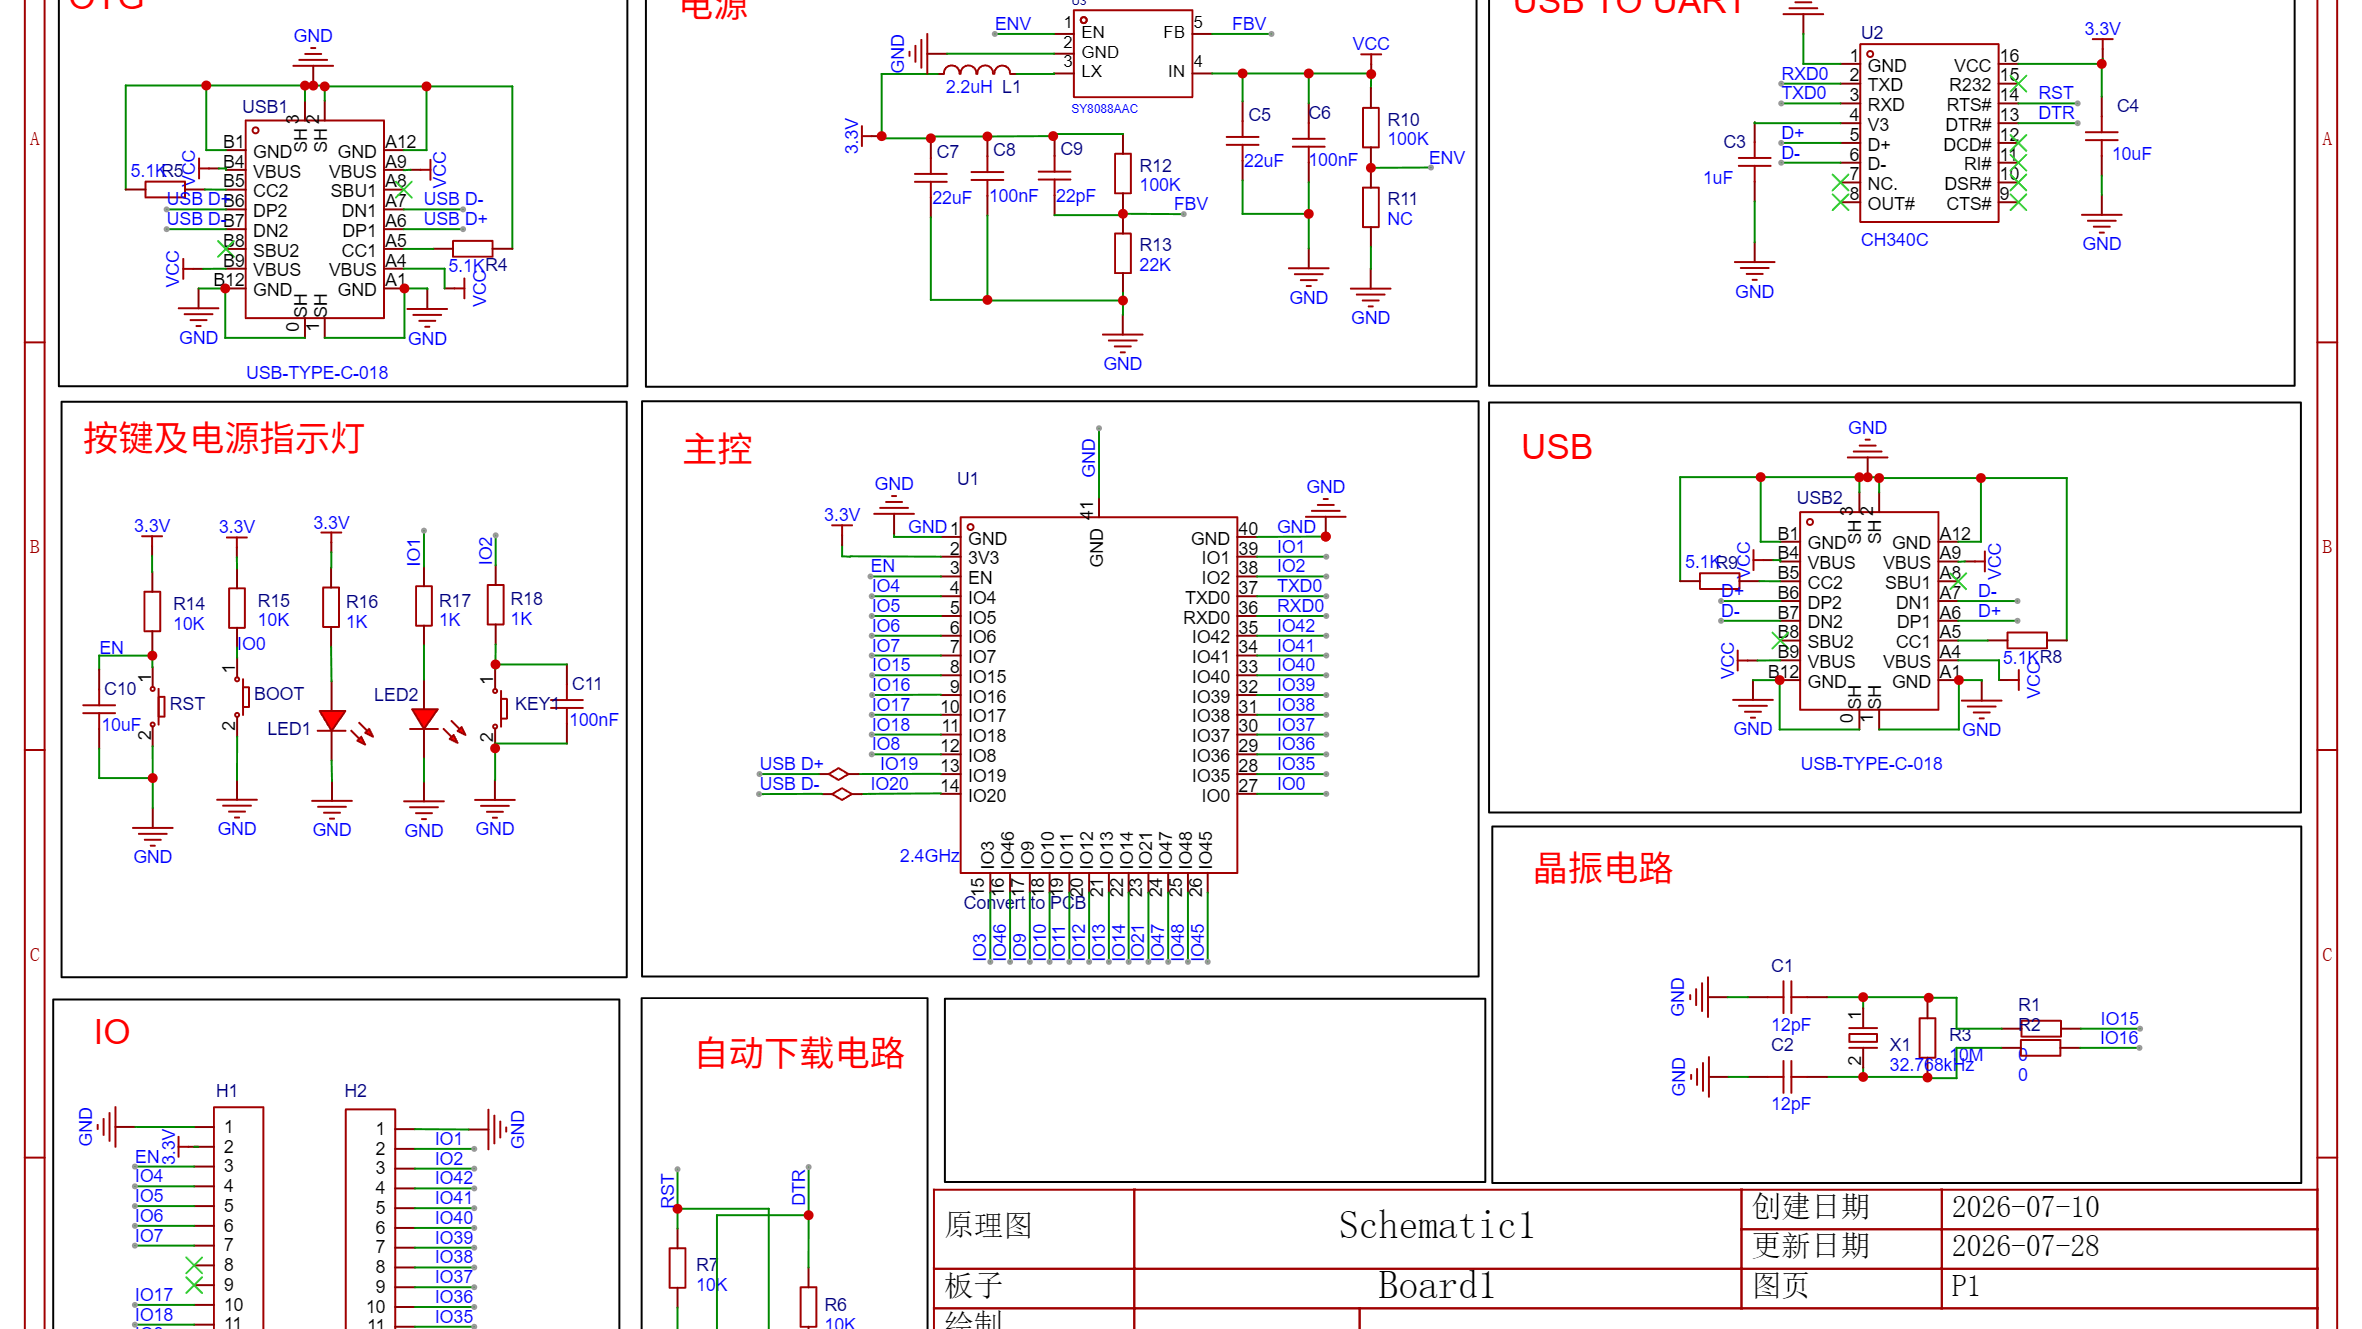Click the 'USB-TYPE-C-018' label under USB2
The width and height of the screenshot is (2362, 1329).
[x=1871, y=764]
